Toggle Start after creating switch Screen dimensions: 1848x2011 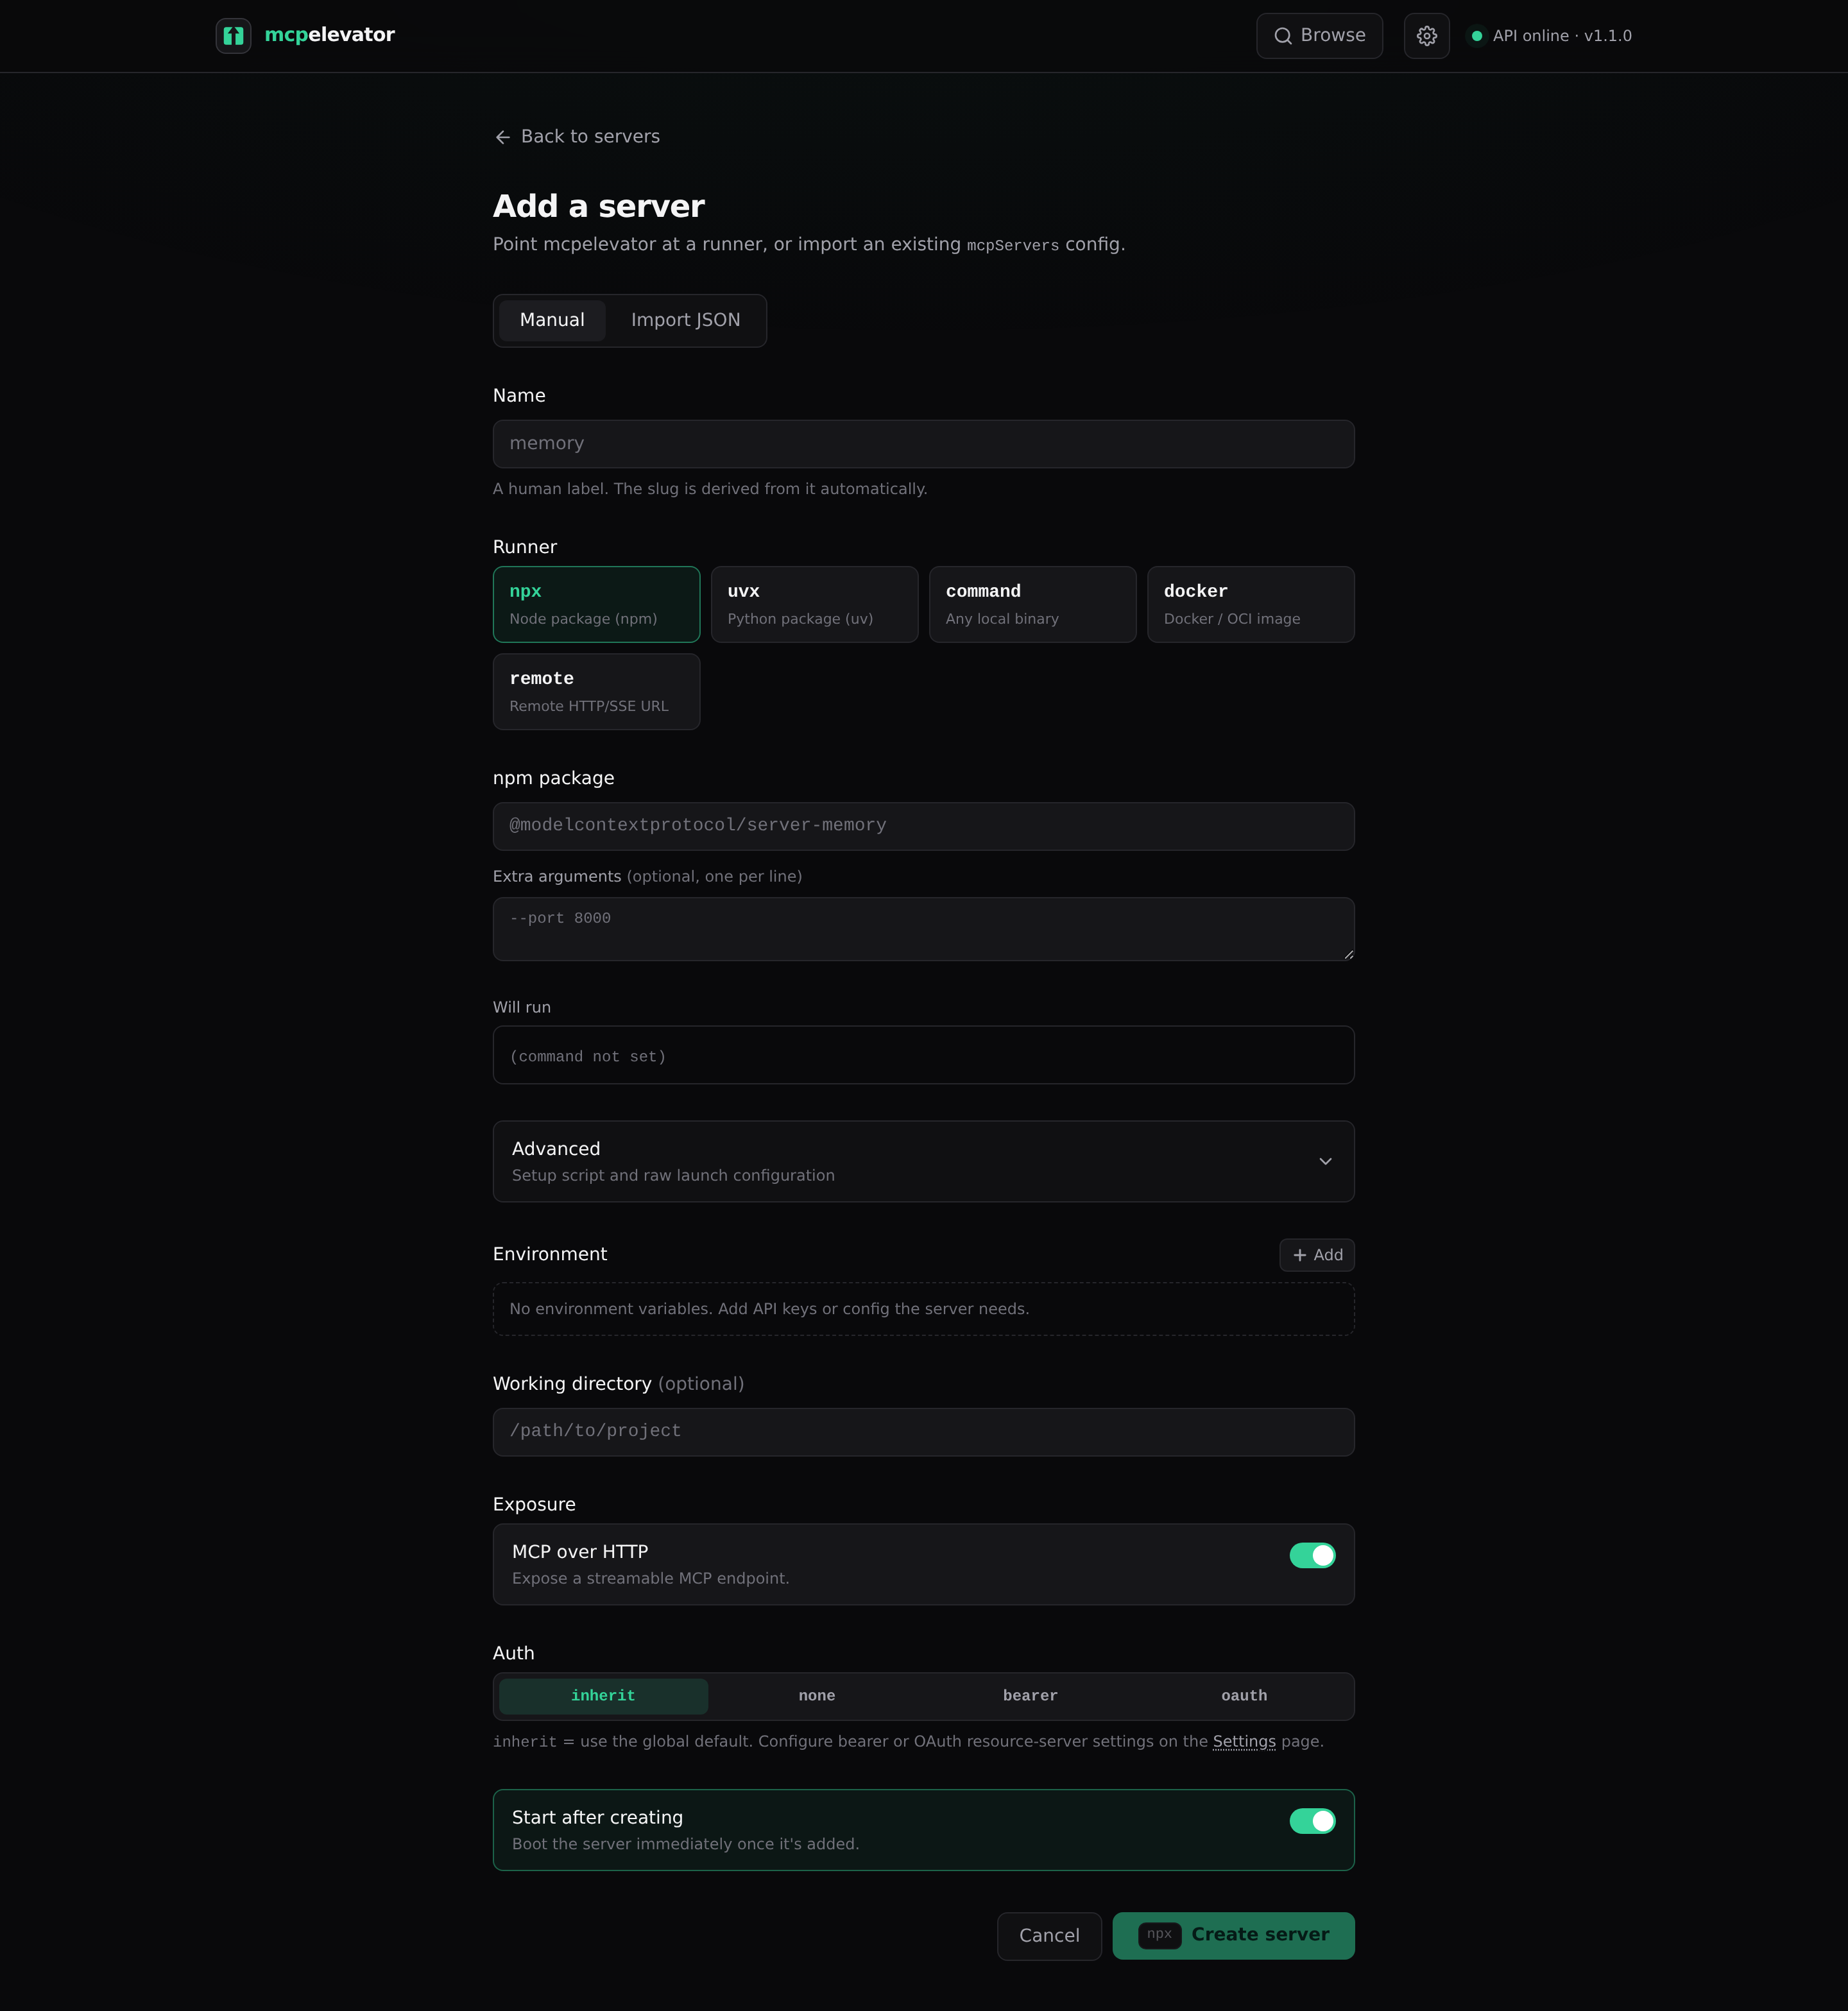click(1312, 1821)
